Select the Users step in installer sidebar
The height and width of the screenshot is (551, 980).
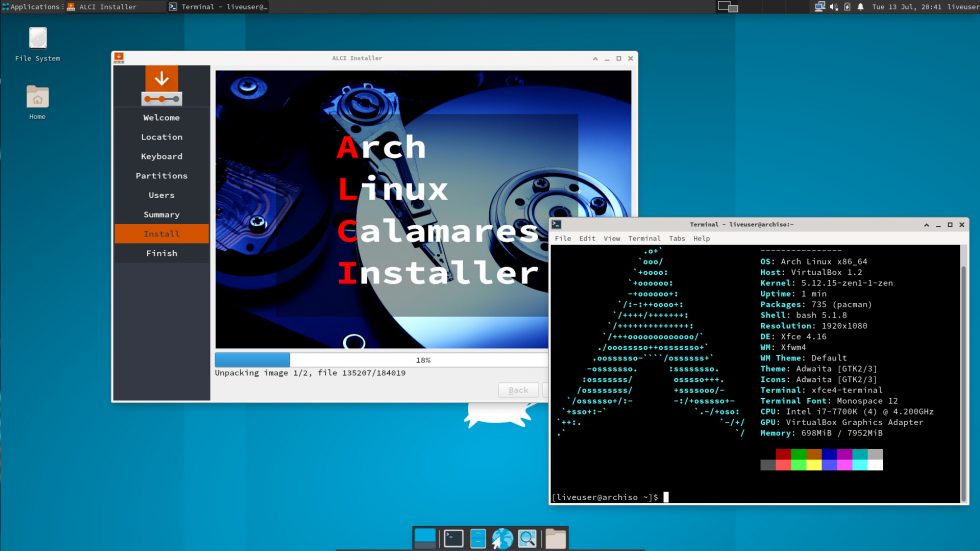click(x=161, y=195)
